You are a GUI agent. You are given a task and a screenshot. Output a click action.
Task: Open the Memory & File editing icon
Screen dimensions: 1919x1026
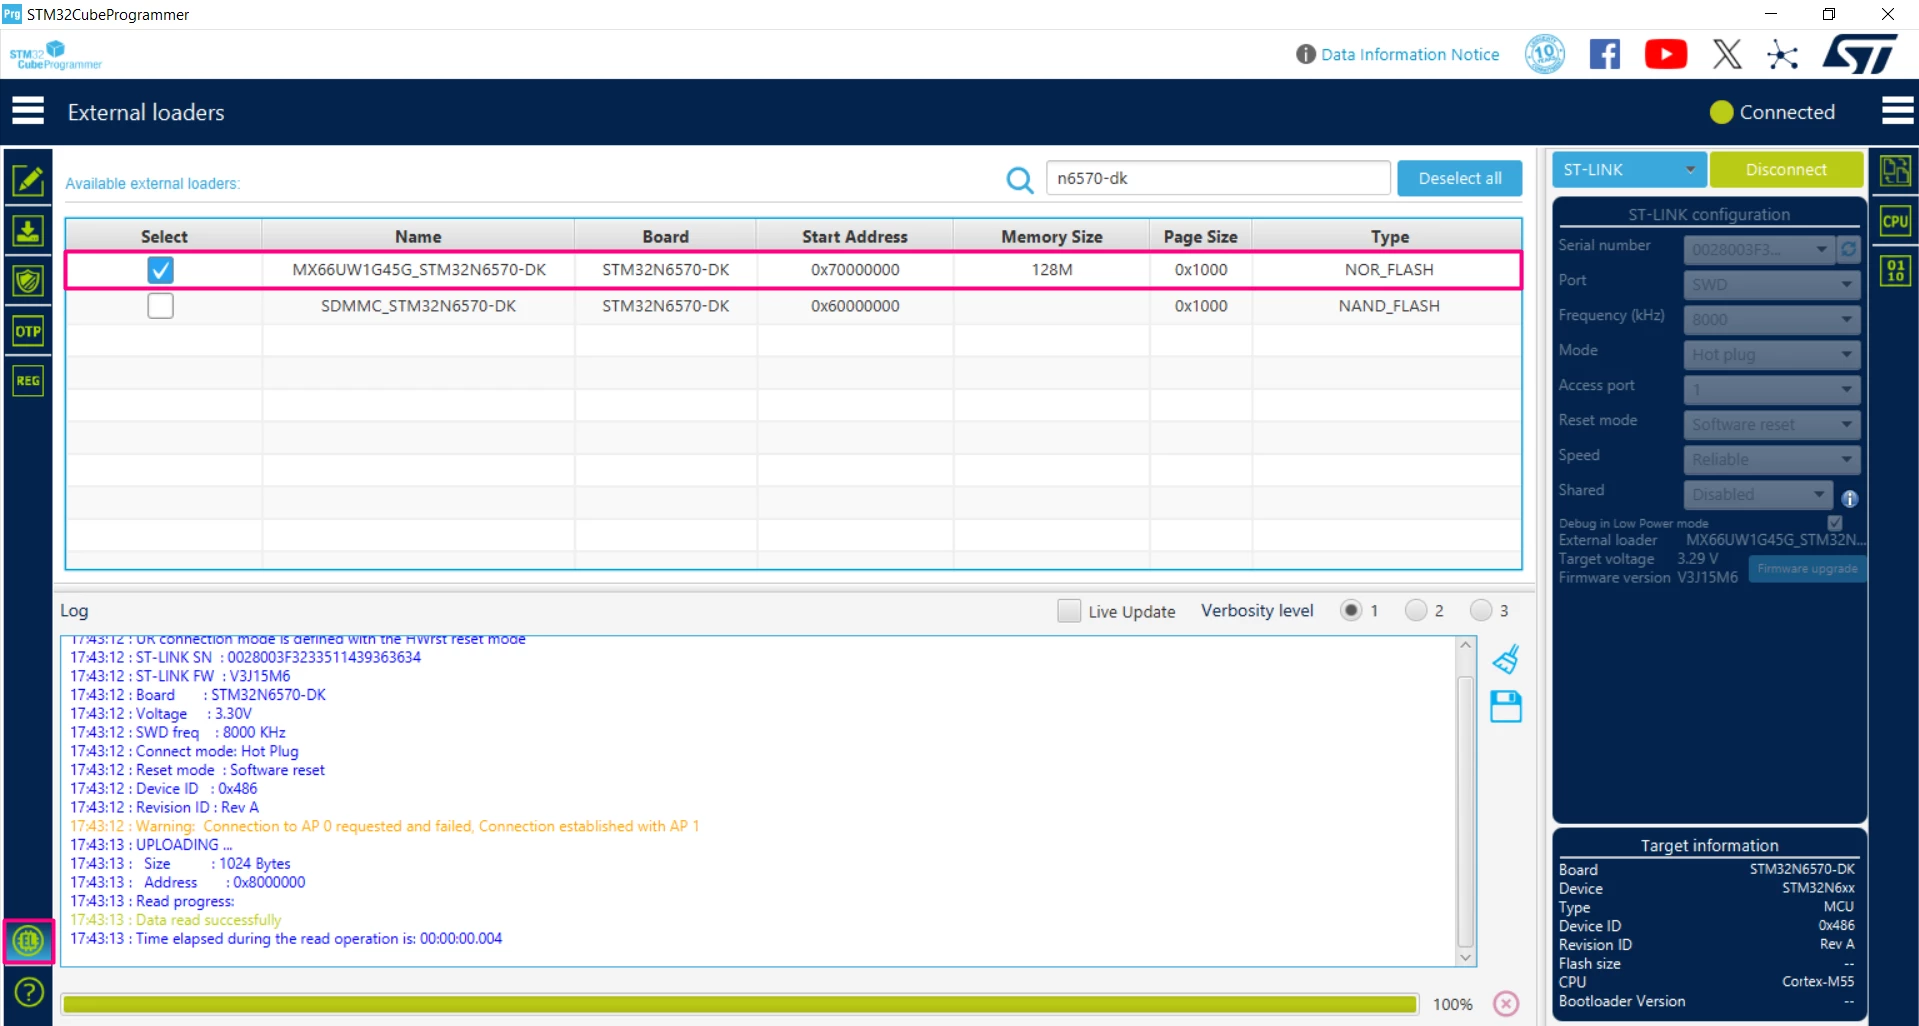tap(28, 181)
